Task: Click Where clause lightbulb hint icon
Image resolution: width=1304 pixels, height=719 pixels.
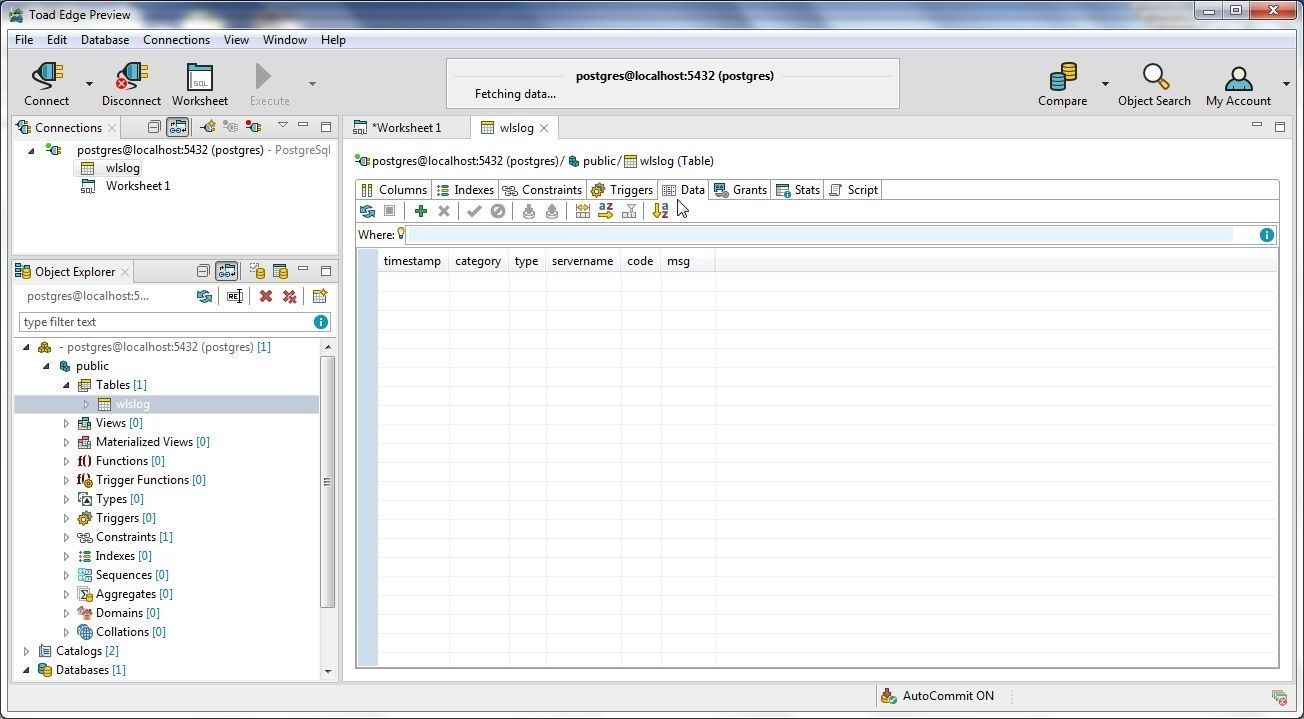Action: (401, 234)
